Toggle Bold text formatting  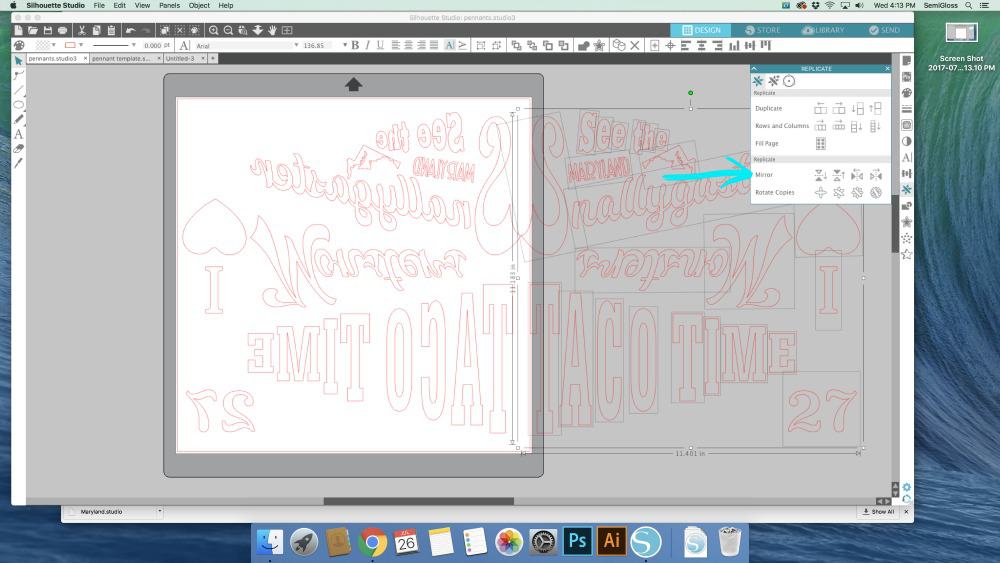click(x=355, y=45)
